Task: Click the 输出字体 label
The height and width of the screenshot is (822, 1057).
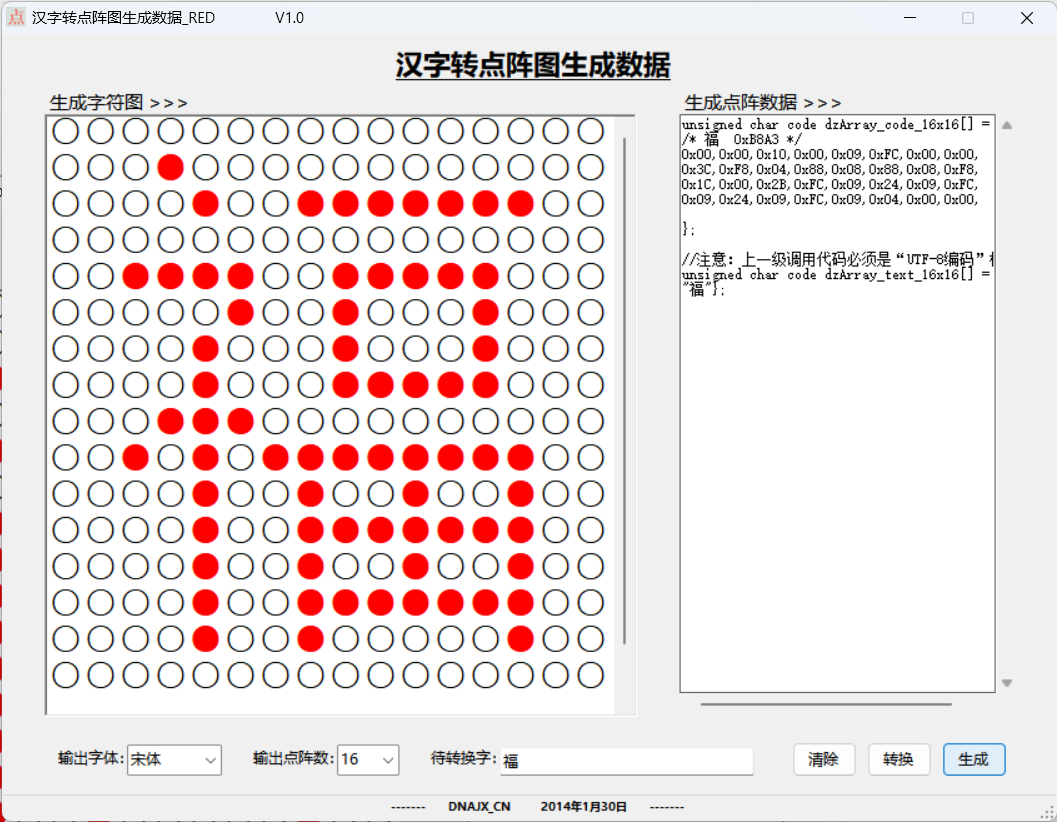Action: click(x=91, y=758)
